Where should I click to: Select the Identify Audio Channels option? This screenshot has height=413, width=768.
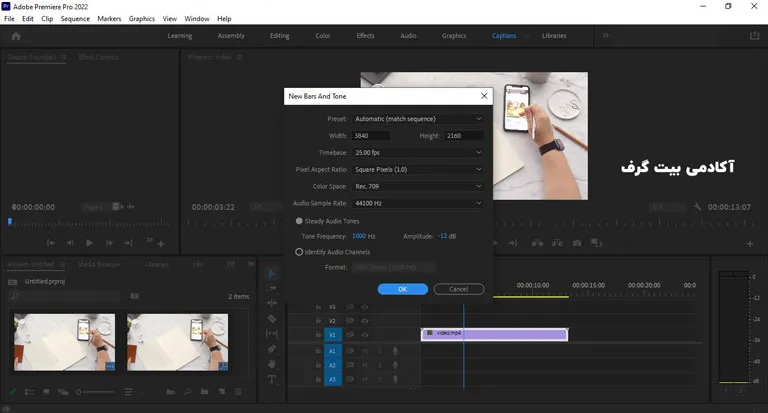point(299,252)
